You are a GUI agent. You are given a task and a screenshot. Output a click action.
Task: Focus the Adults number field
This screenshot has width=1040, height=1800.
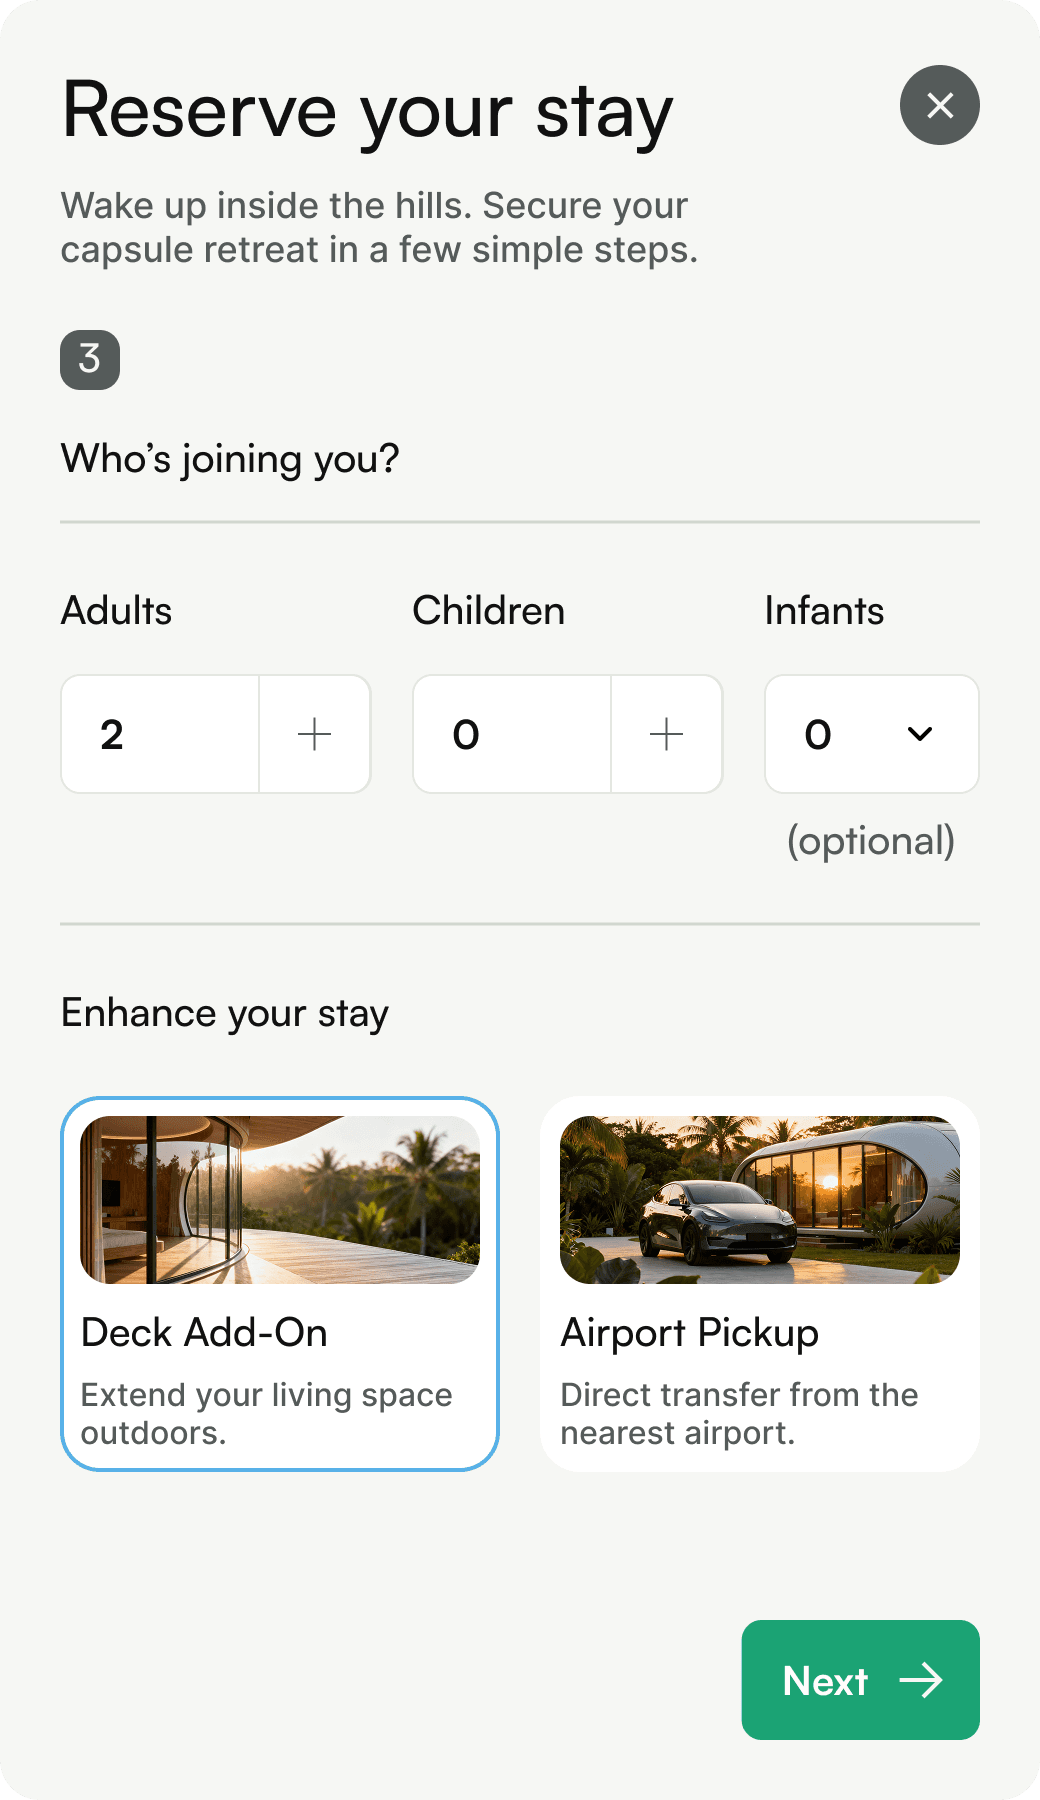point(160,734)
